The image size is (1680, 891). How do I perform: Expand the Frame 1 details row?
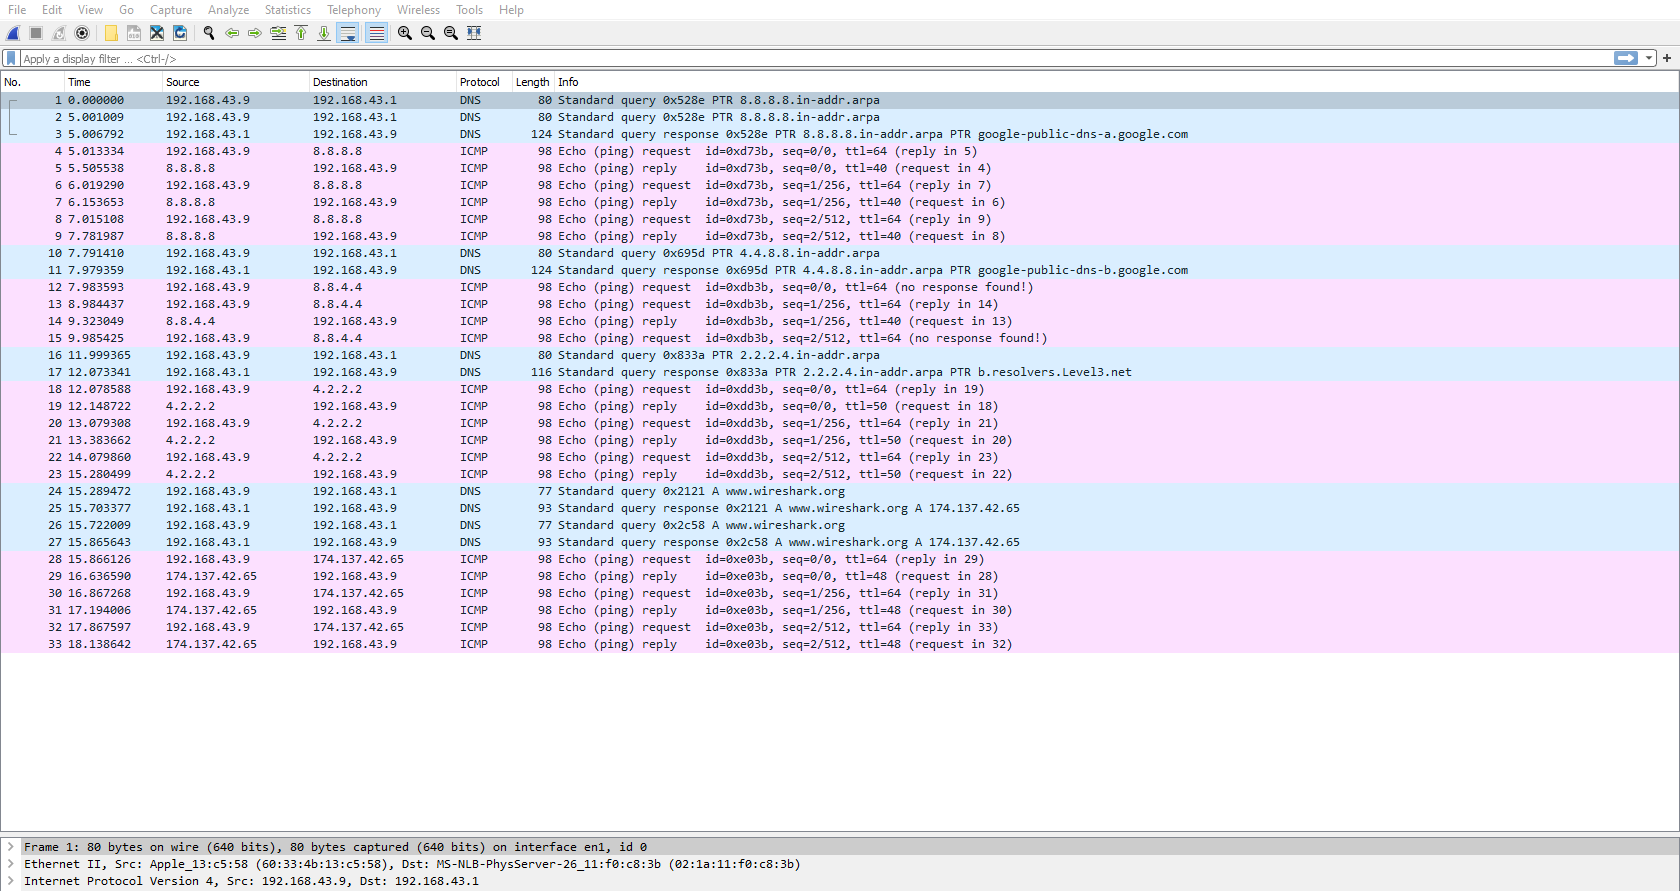(x=11, y=847)
